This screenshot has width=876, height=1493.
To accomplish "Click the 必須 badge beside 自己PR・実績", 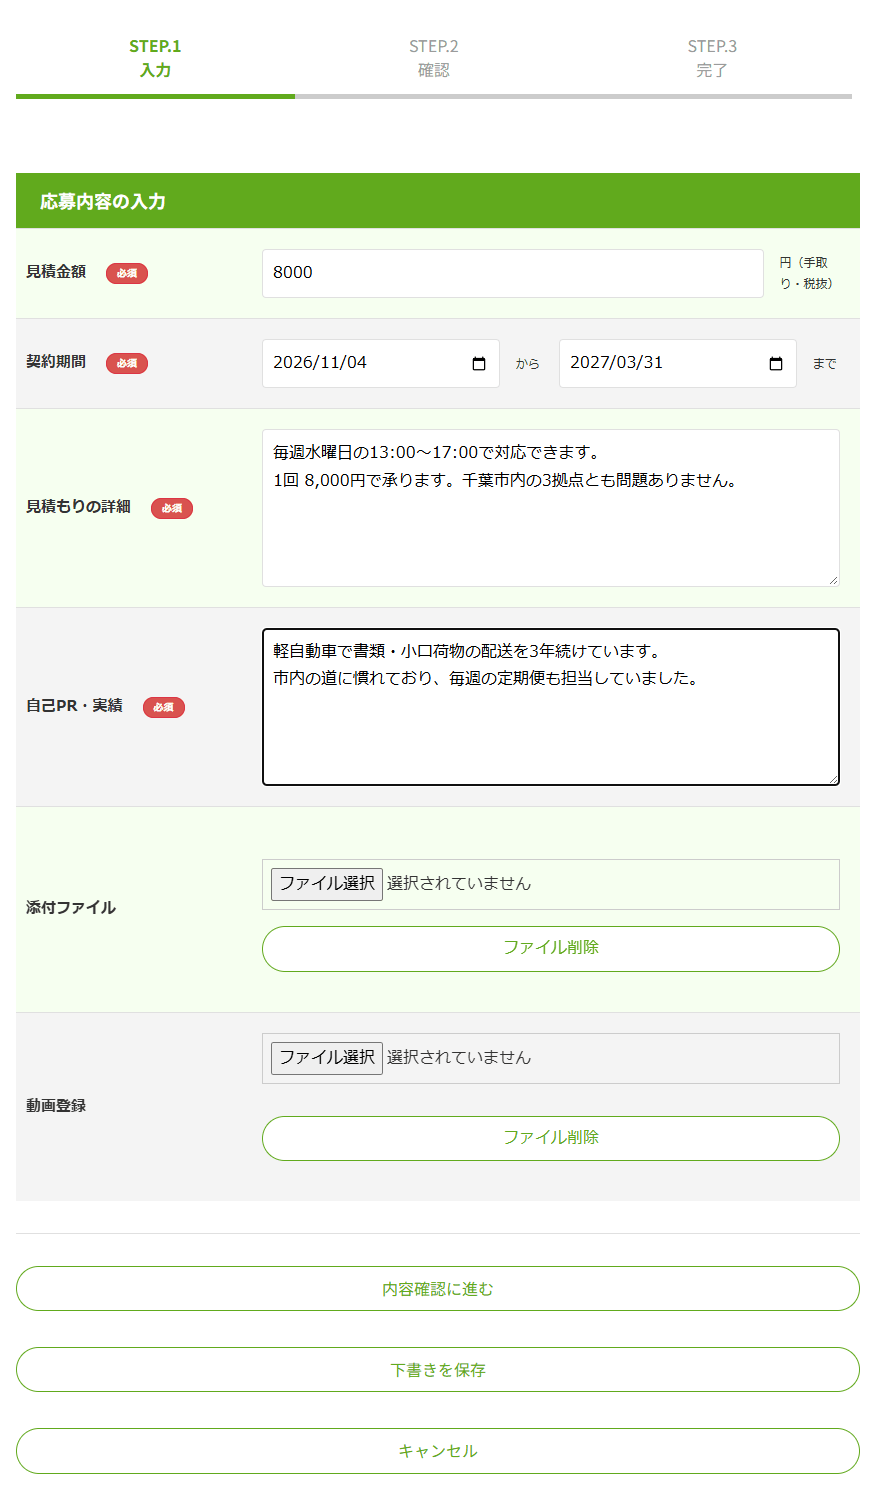I will pos(164,707).
